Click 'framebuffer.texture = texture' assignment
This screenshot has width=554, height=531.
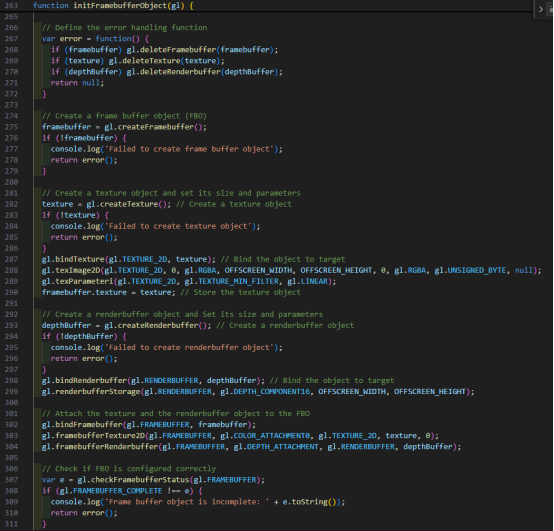[x=106, y=293]
